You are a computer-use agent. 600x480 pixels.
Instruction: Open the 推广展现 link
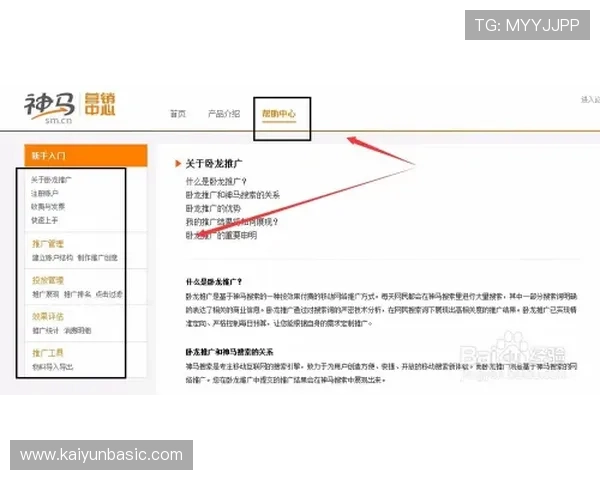click(46, 294)
